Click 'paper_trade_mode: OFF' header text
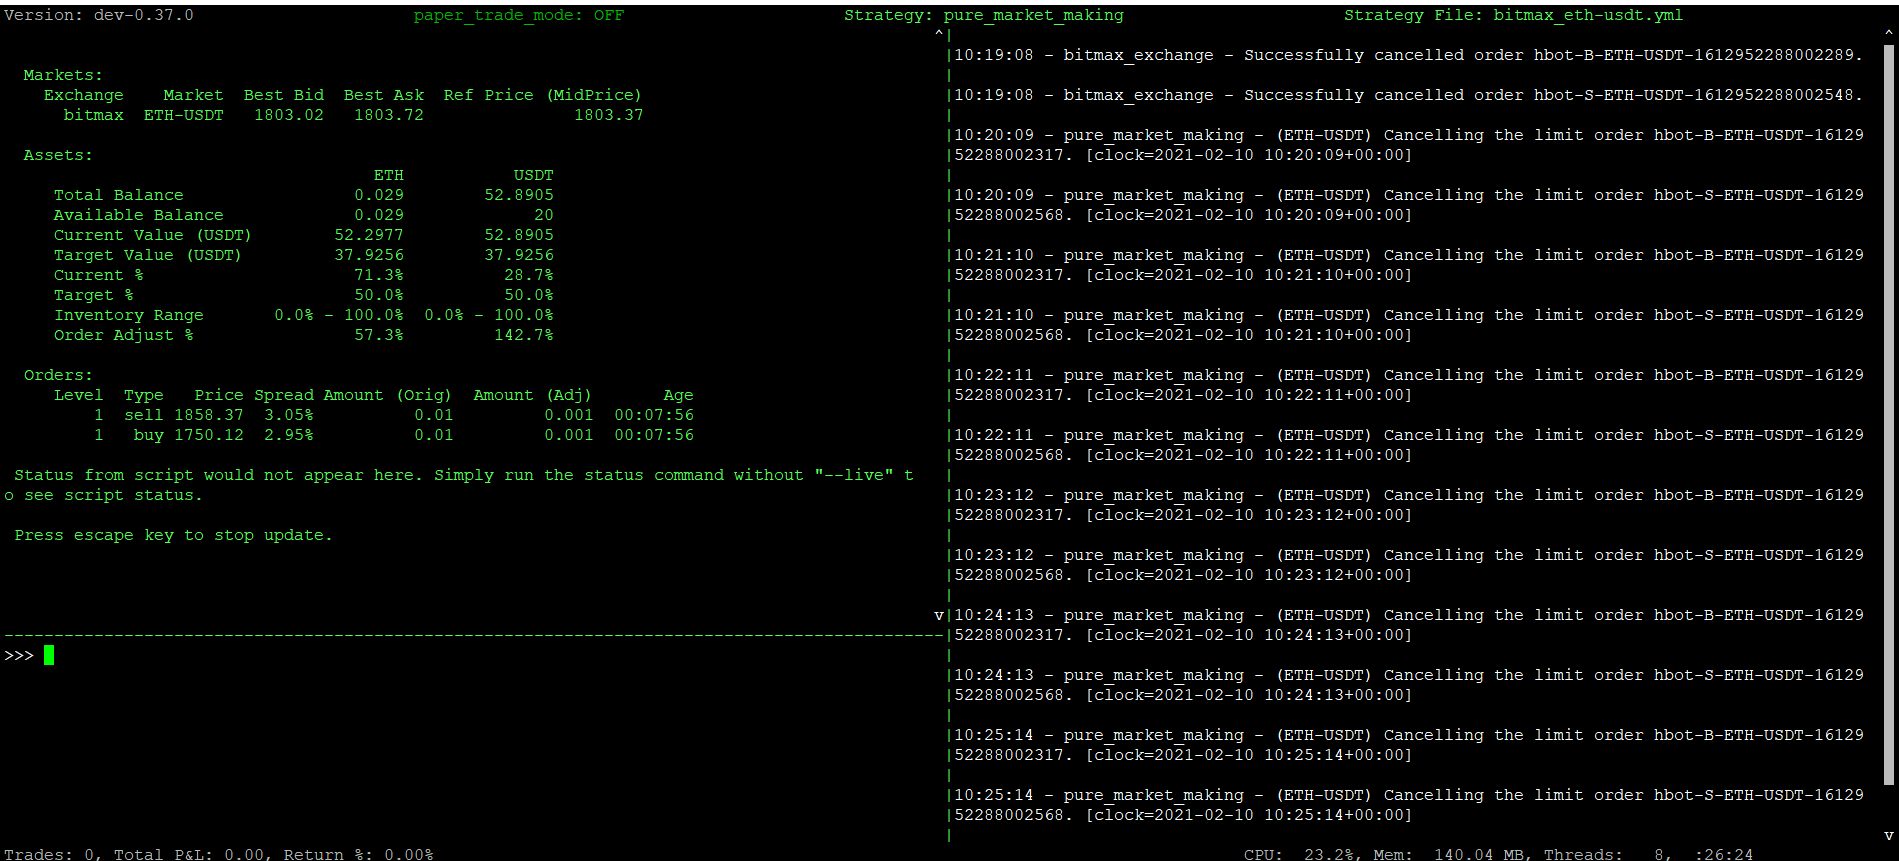The height and width of the screenshot is (861, 1899). click(x=519, y=15)
